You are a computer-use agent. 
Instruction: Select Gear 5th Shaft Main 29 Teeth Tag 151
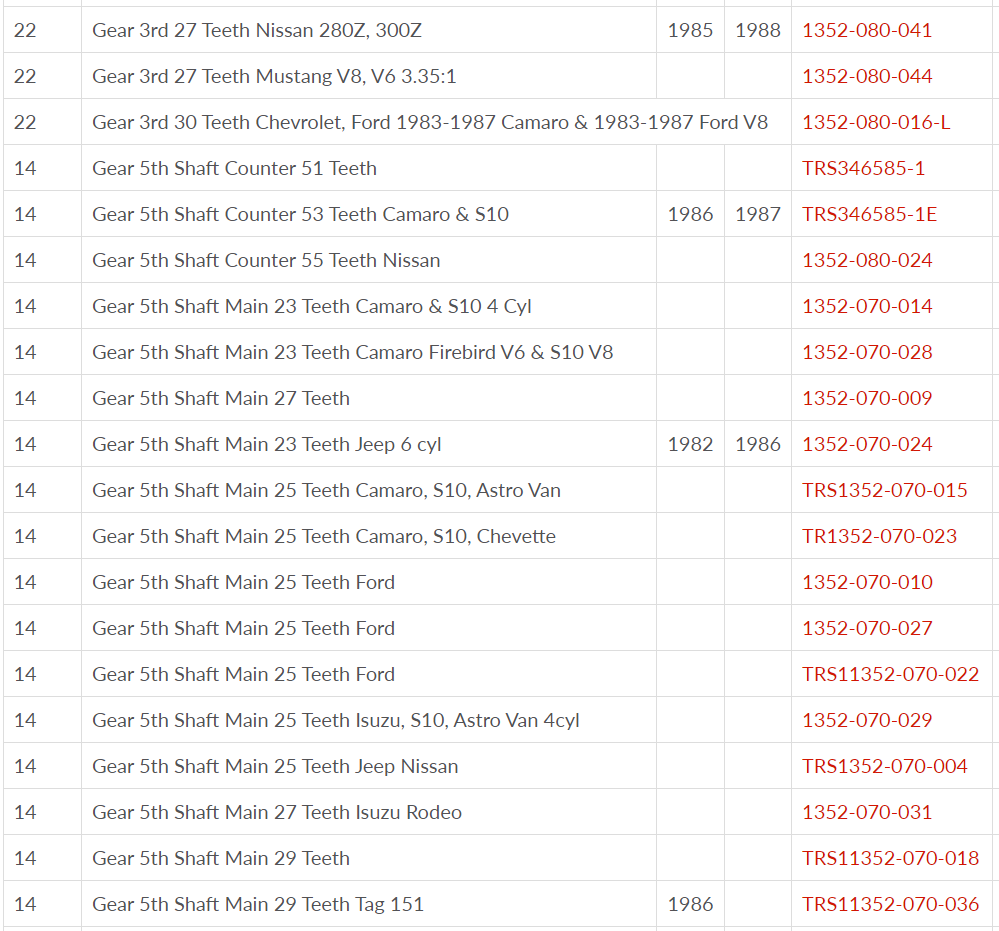(x=258, y=904)
